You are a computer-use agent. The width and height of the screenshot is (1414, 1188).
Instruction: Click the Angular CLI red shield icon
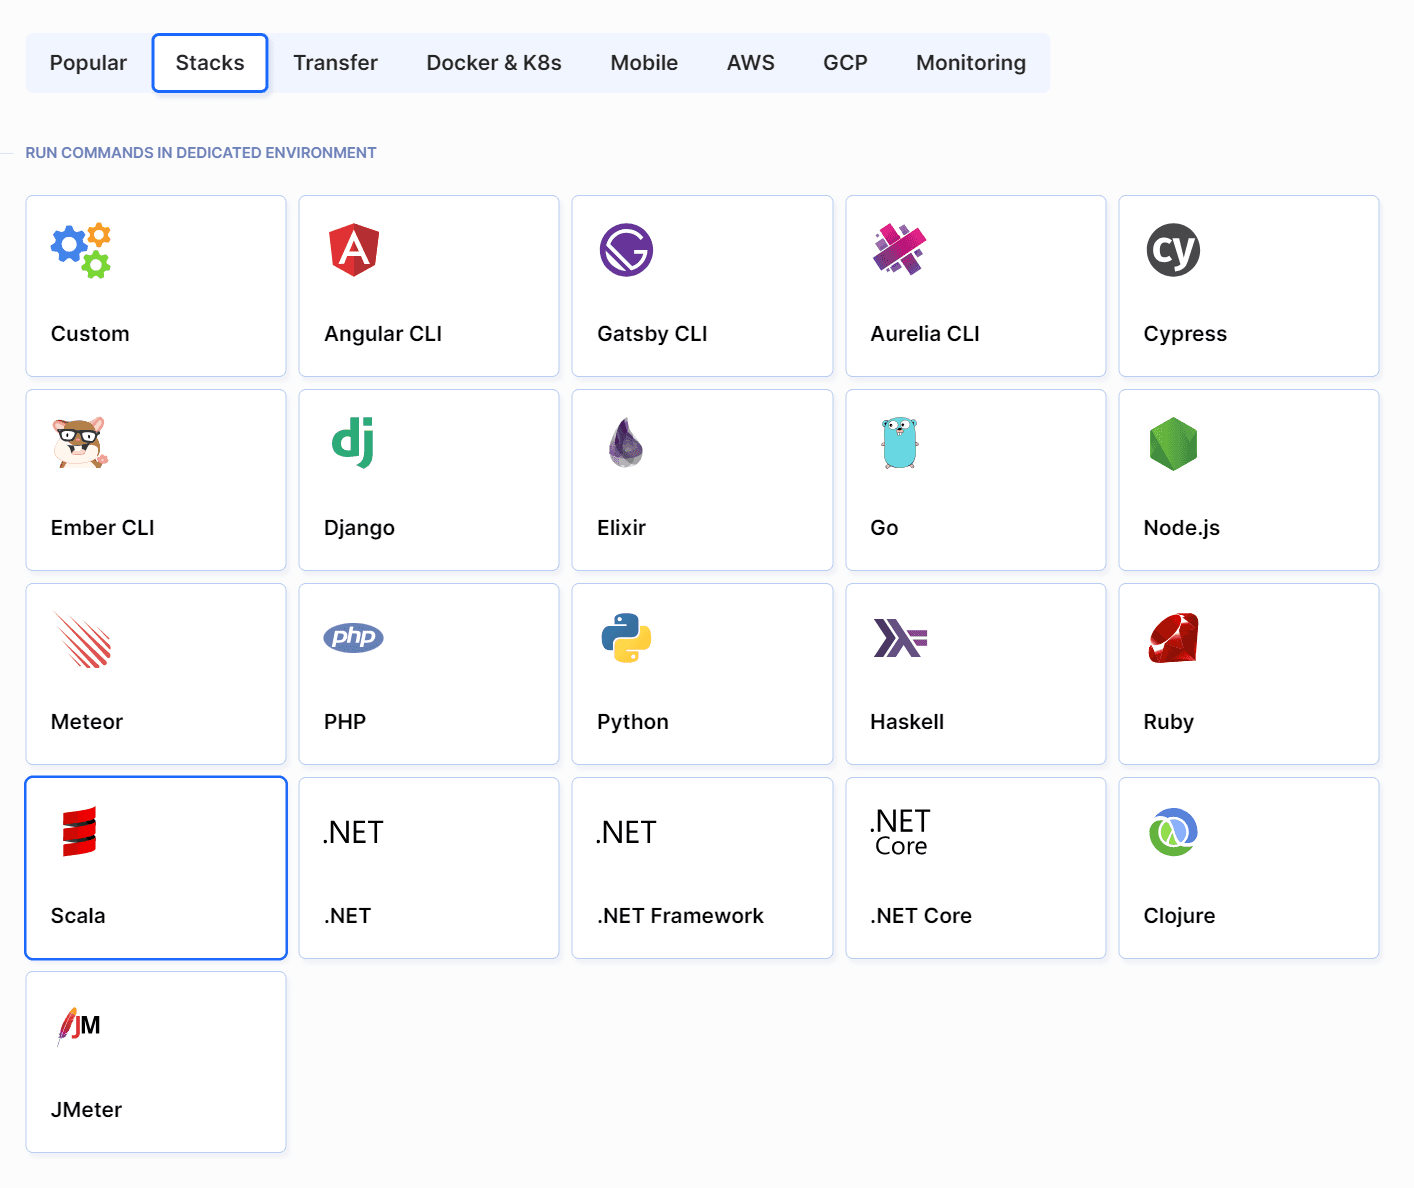(x=354, y=250)
